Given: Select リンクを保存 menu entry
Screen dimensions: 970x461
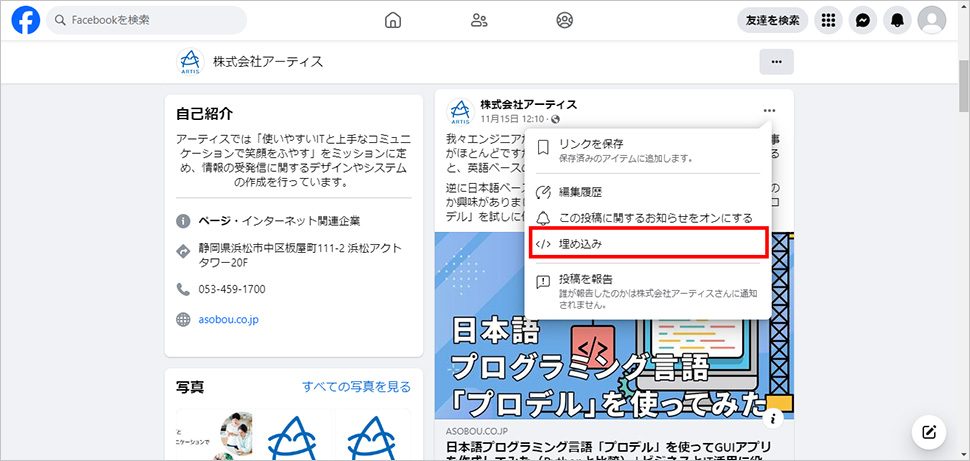Looking at the screenshot, I should coord(648,150).
